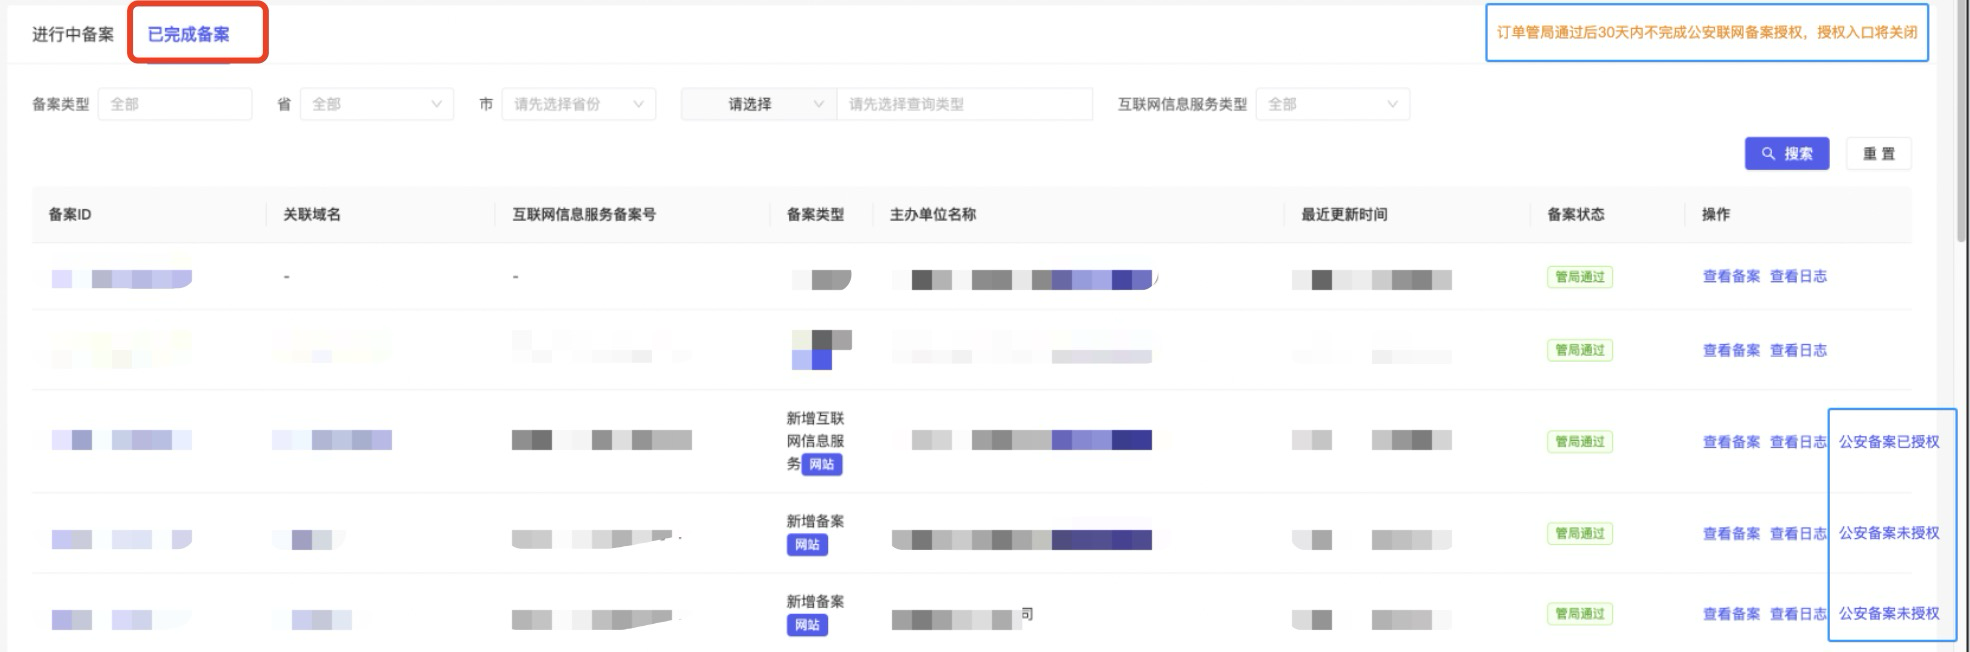Open the 市 city dropdown
Image resolution: width=1970 pixels, height=652 pixels.
click(578, 104)
